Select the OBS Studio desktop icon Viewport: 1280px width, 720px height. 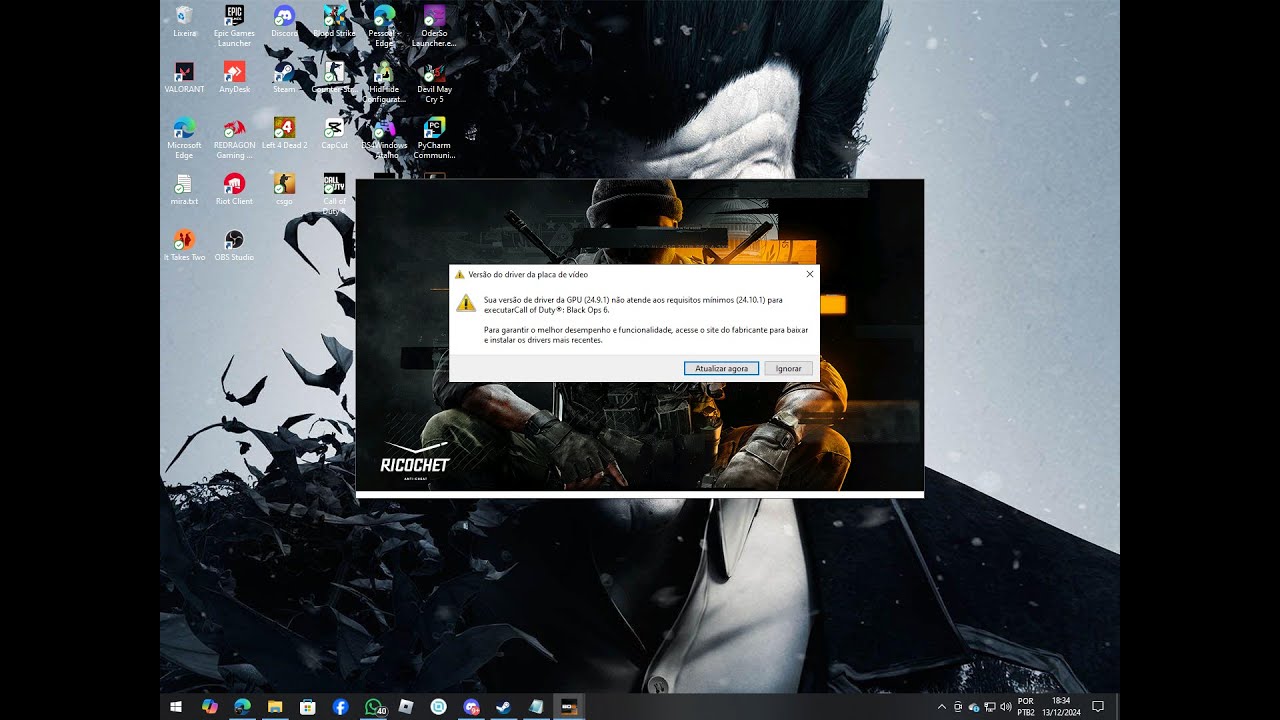(x=234, y=246)
